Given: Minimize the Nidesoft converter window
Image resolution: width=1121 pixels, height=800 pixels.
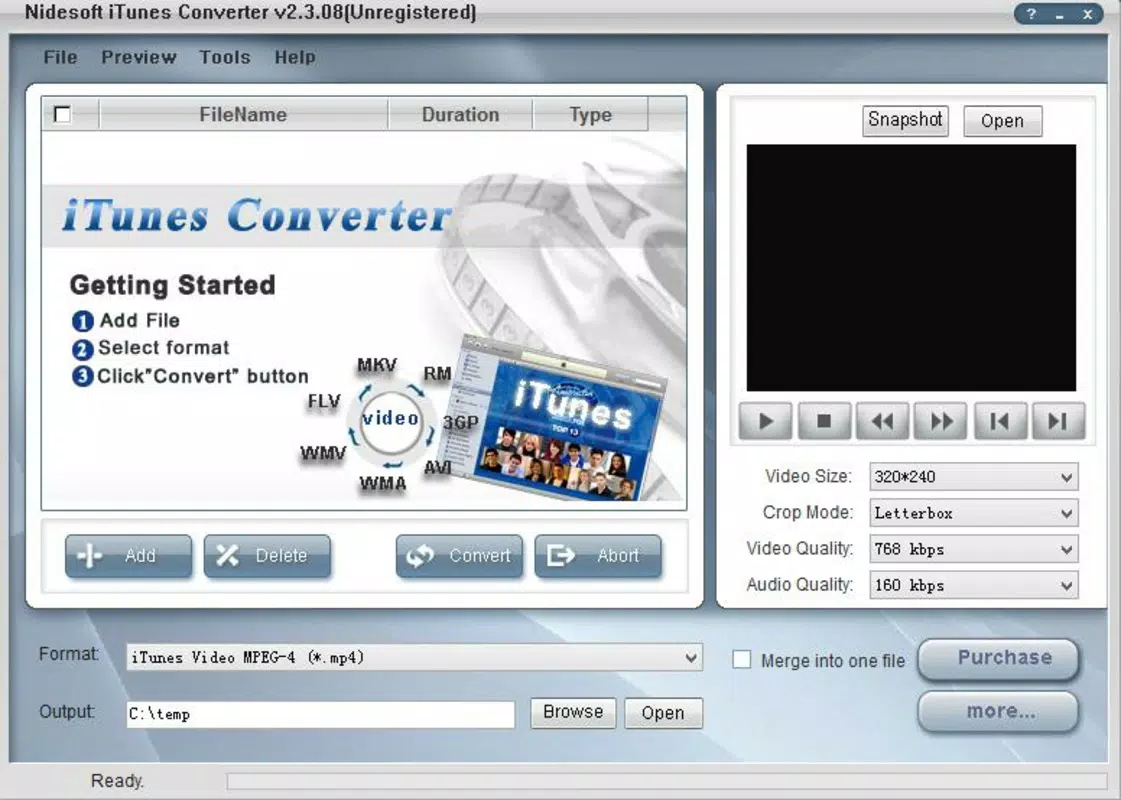Looking at the screenshot, I should point(1059,14).
